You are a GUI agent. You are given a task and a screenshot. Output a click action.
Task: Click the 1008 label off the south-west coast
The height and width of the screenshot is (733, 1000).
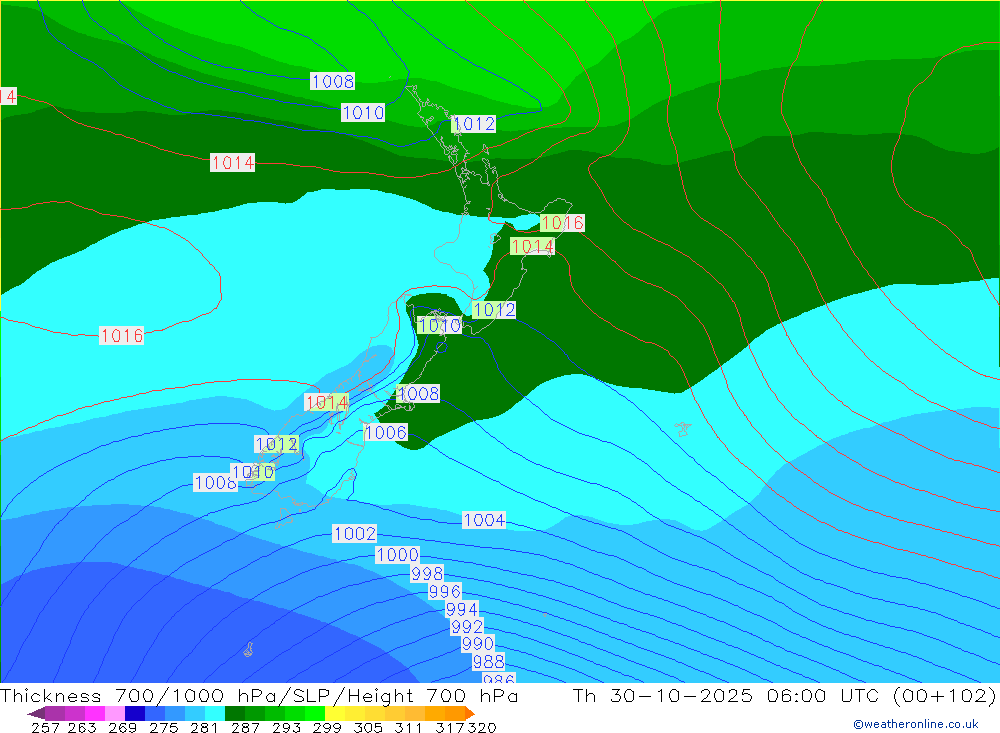216,482
